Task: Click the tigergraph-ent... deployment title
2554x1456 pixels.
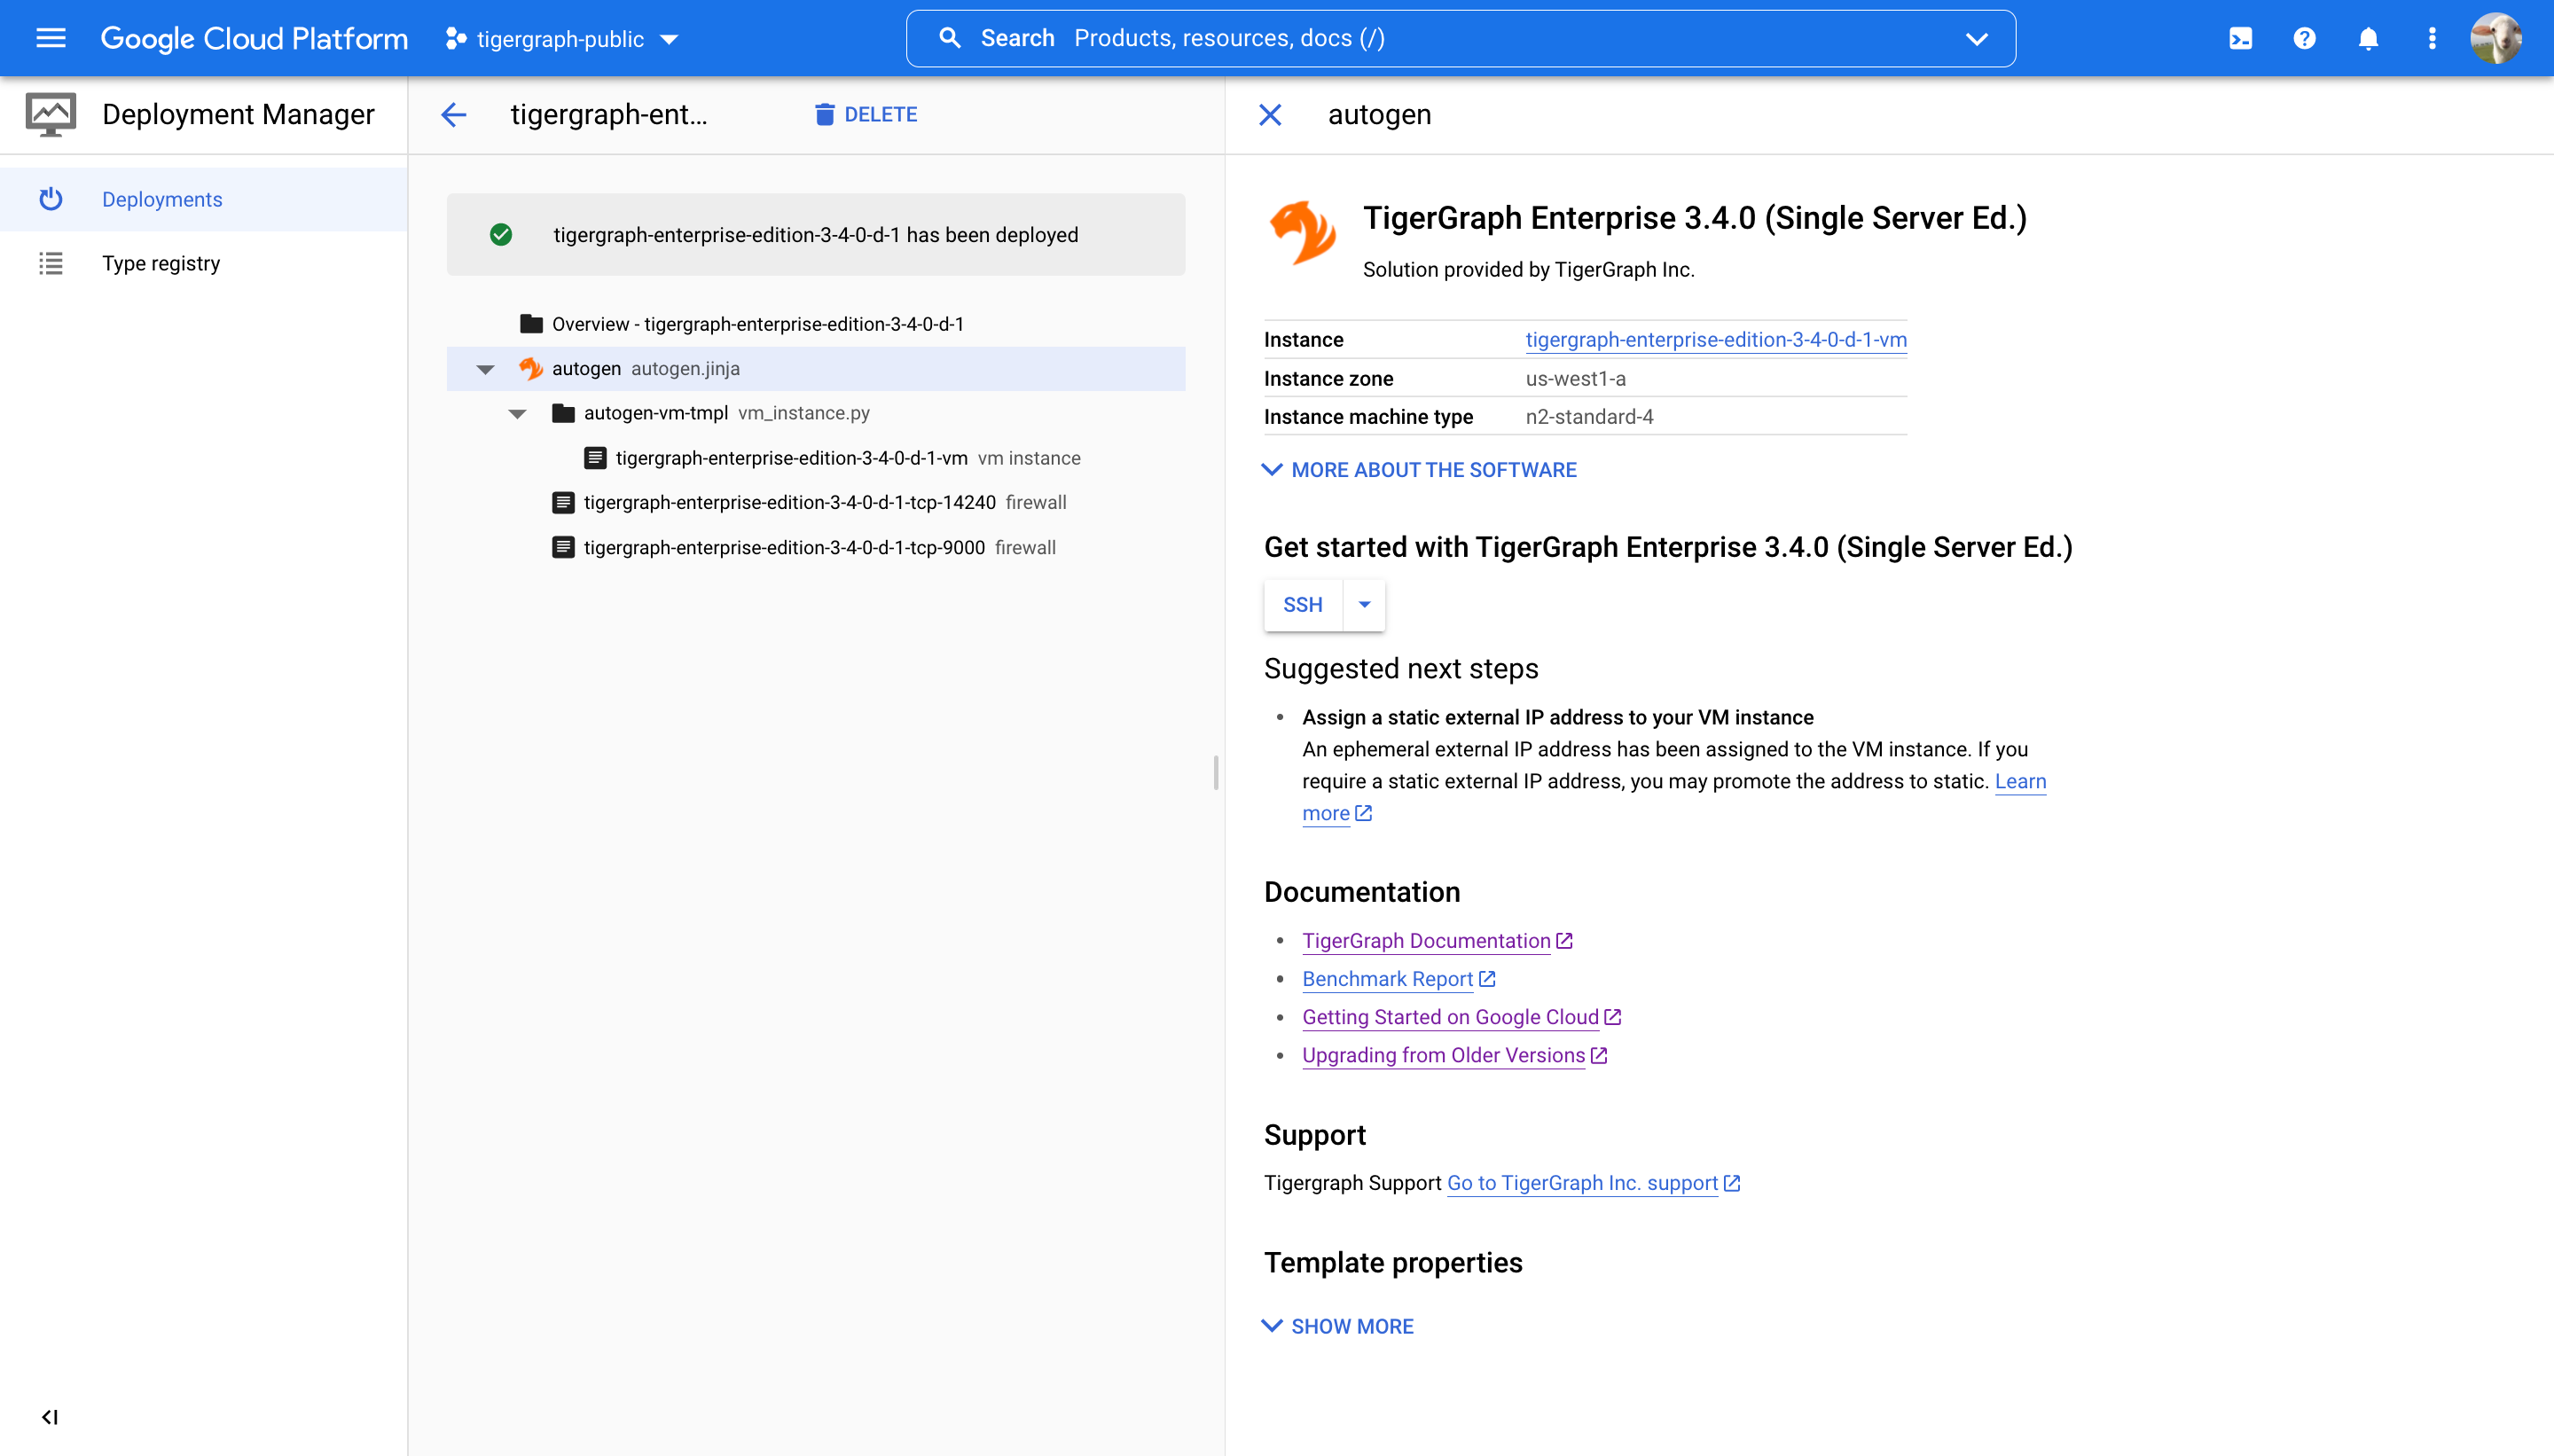Action: pos(609,115)
